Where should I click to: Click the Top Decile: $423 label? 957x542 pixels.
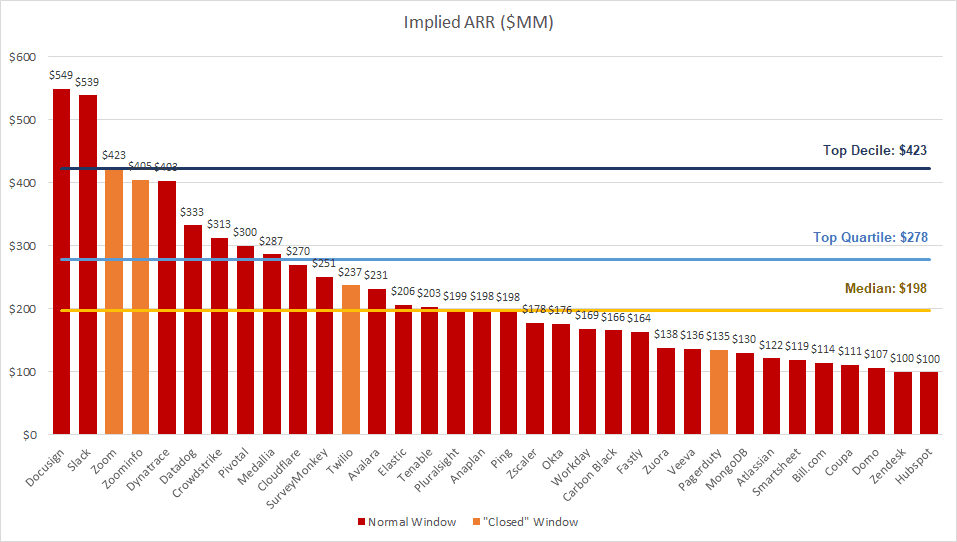coord(875,150)
